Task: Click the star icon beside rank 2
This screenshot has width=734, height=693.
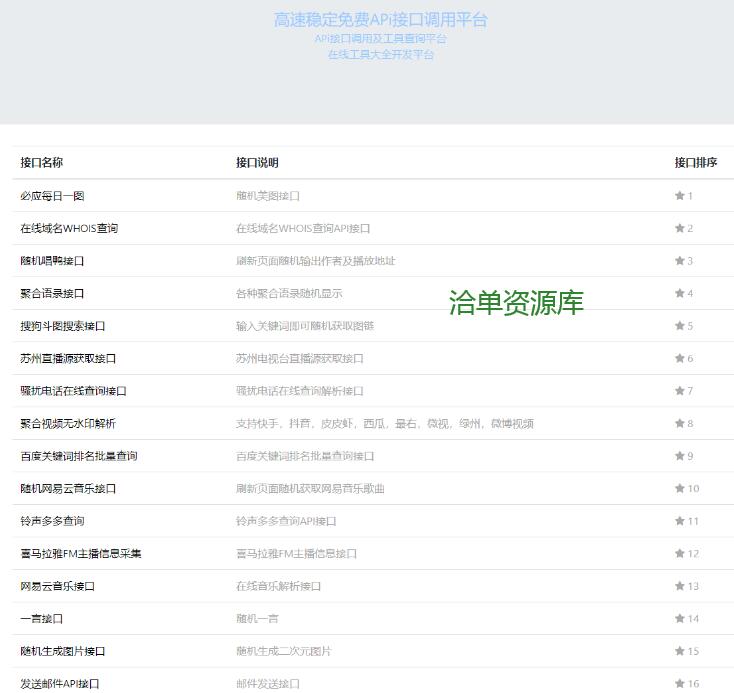Action: (680, 228)
